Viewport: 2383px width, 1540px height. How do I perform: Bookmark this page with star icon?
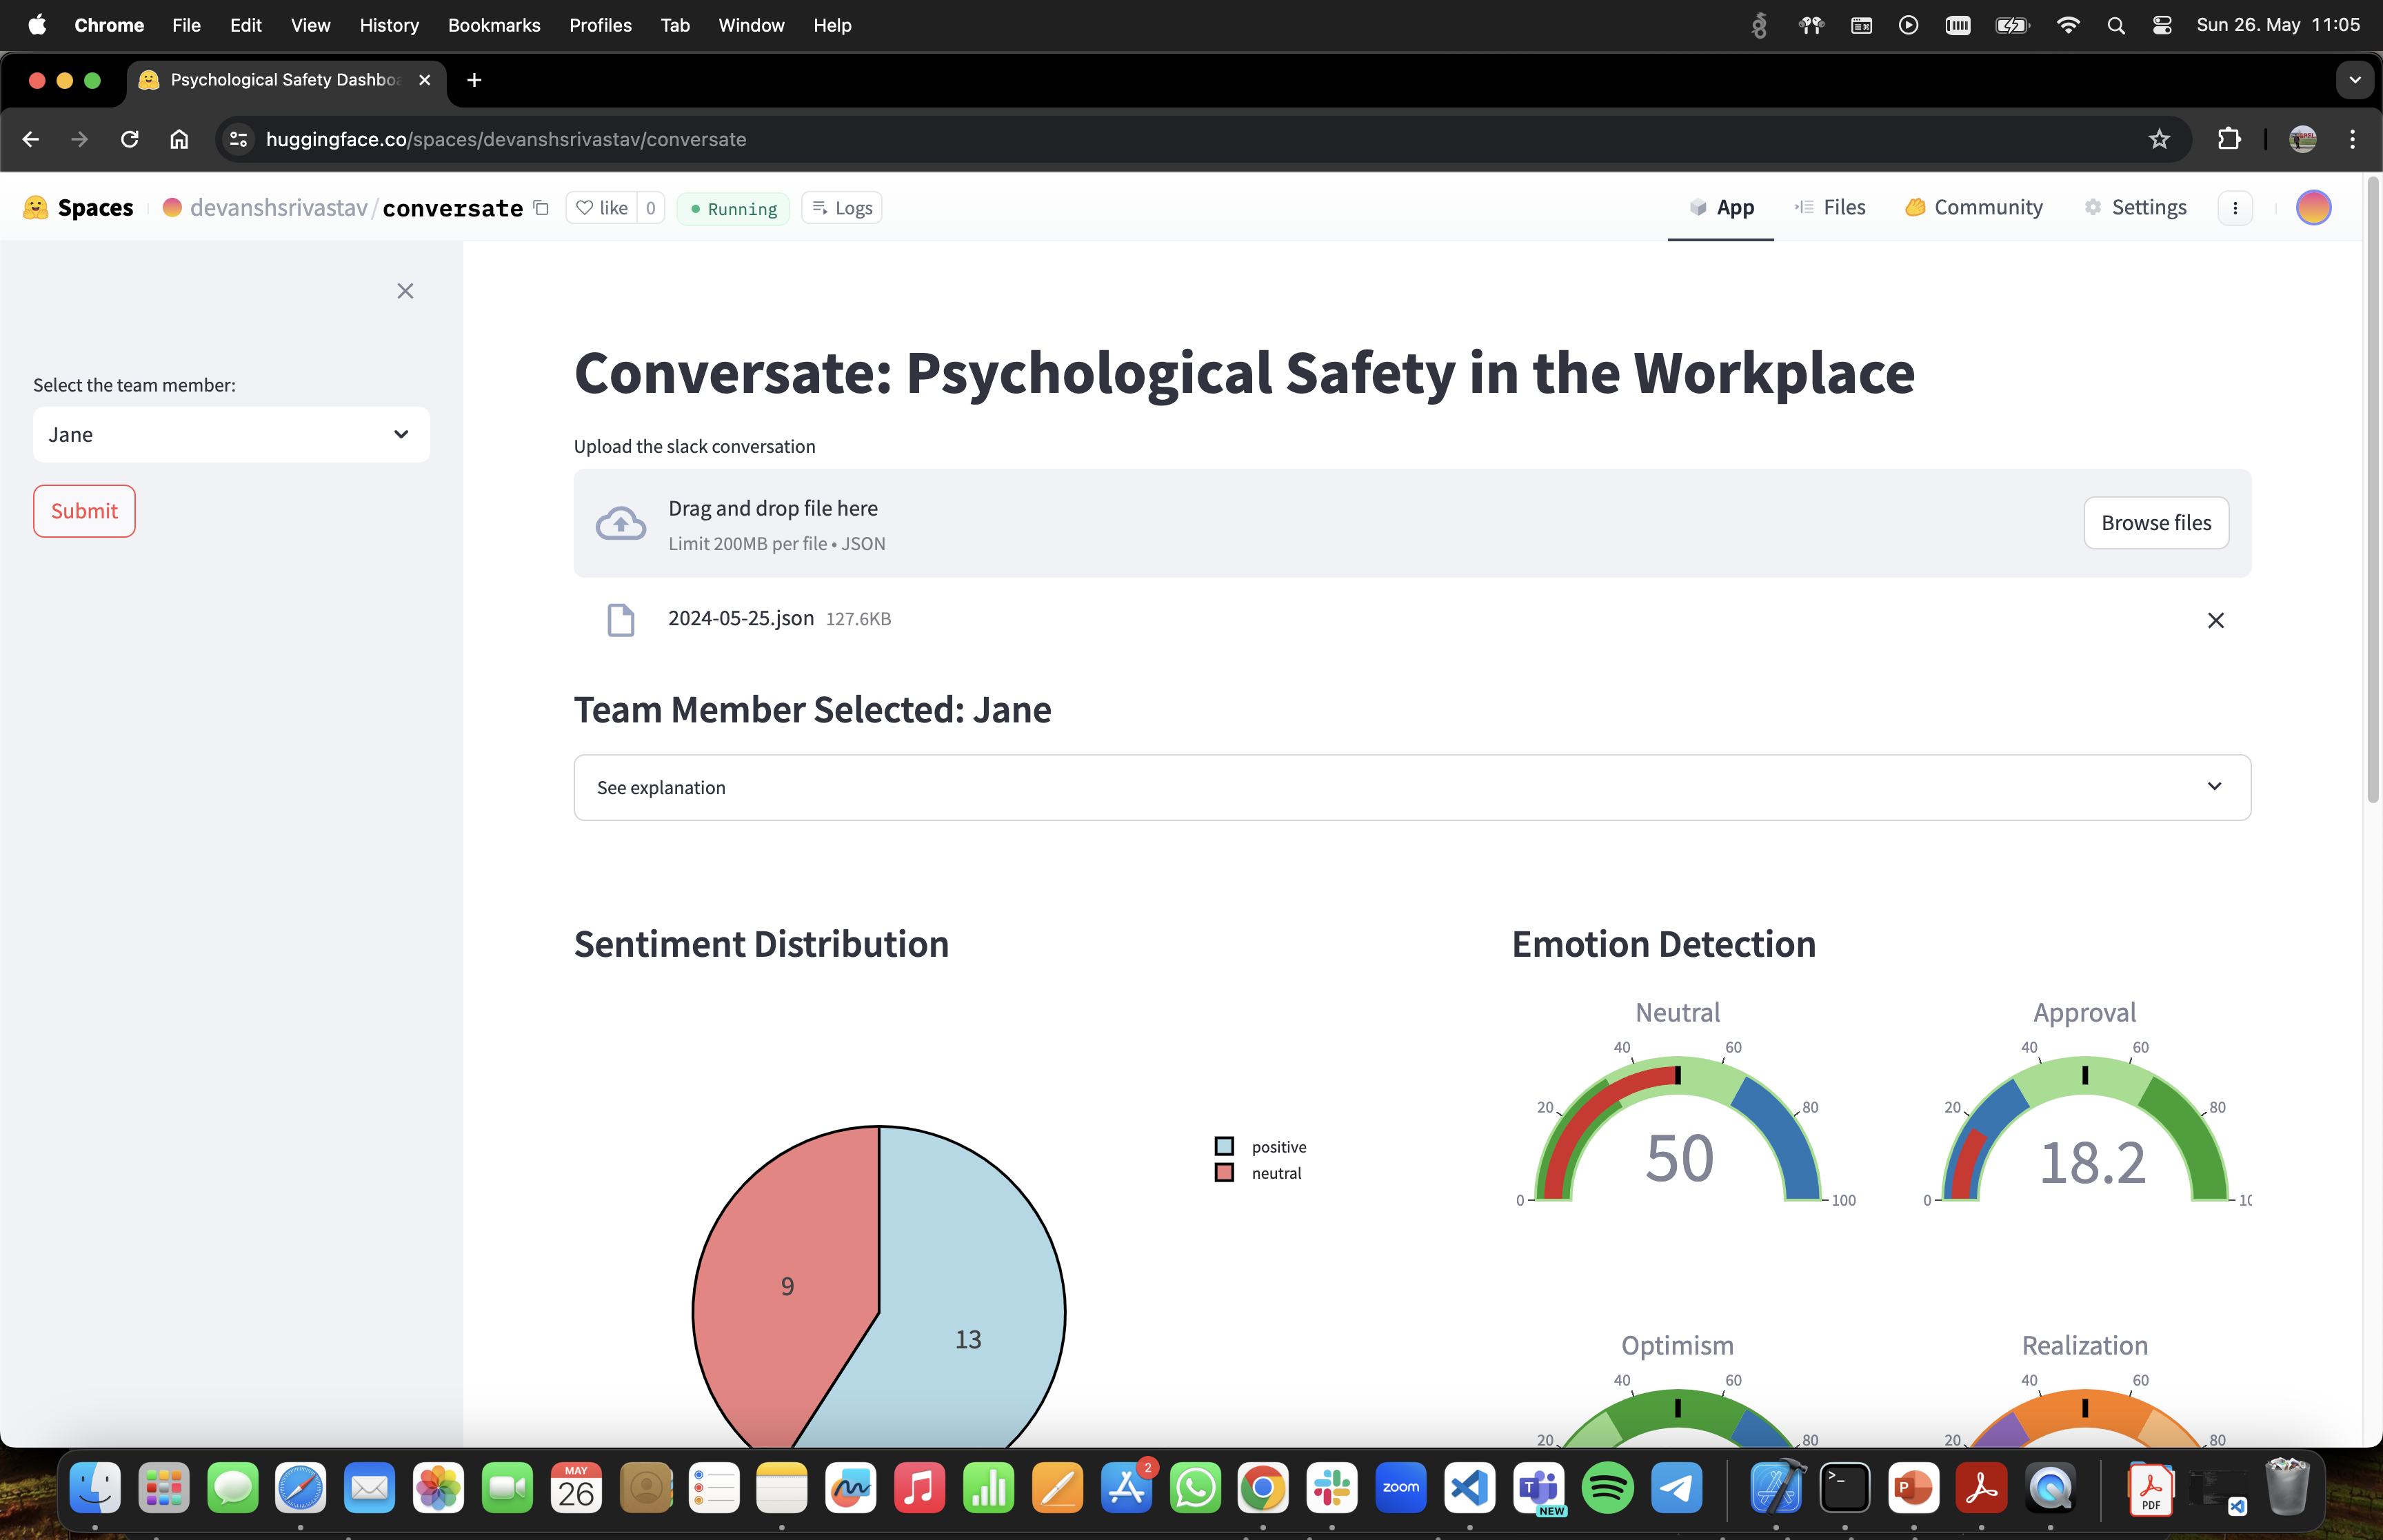2159,139
